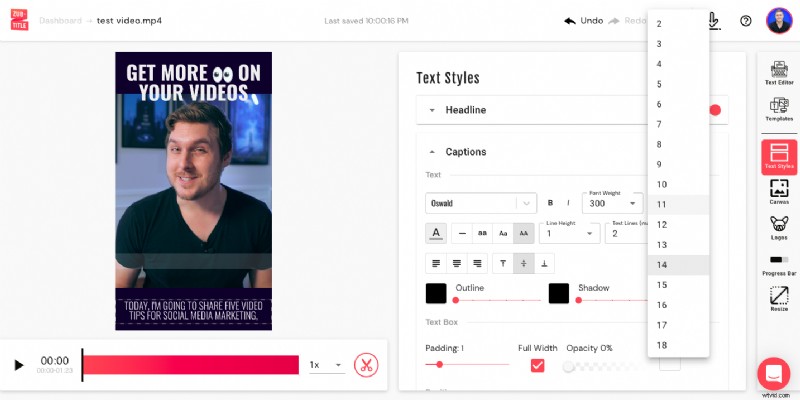Click the Zubtitle logo
Screen dimensions: 800x400
pyautogui.click(x=19, y=20)
